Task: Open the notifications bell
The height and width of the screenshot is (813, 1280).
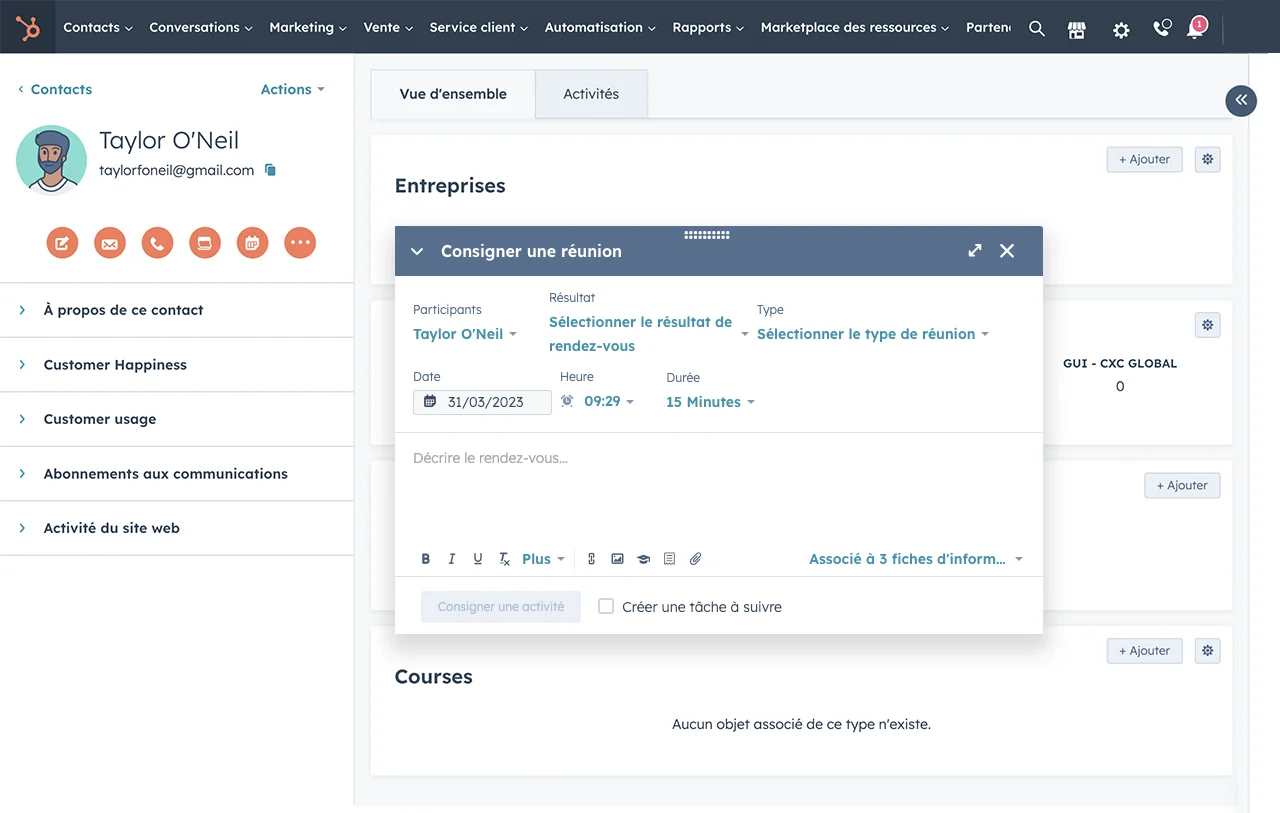Action: tap(1195, 29)
